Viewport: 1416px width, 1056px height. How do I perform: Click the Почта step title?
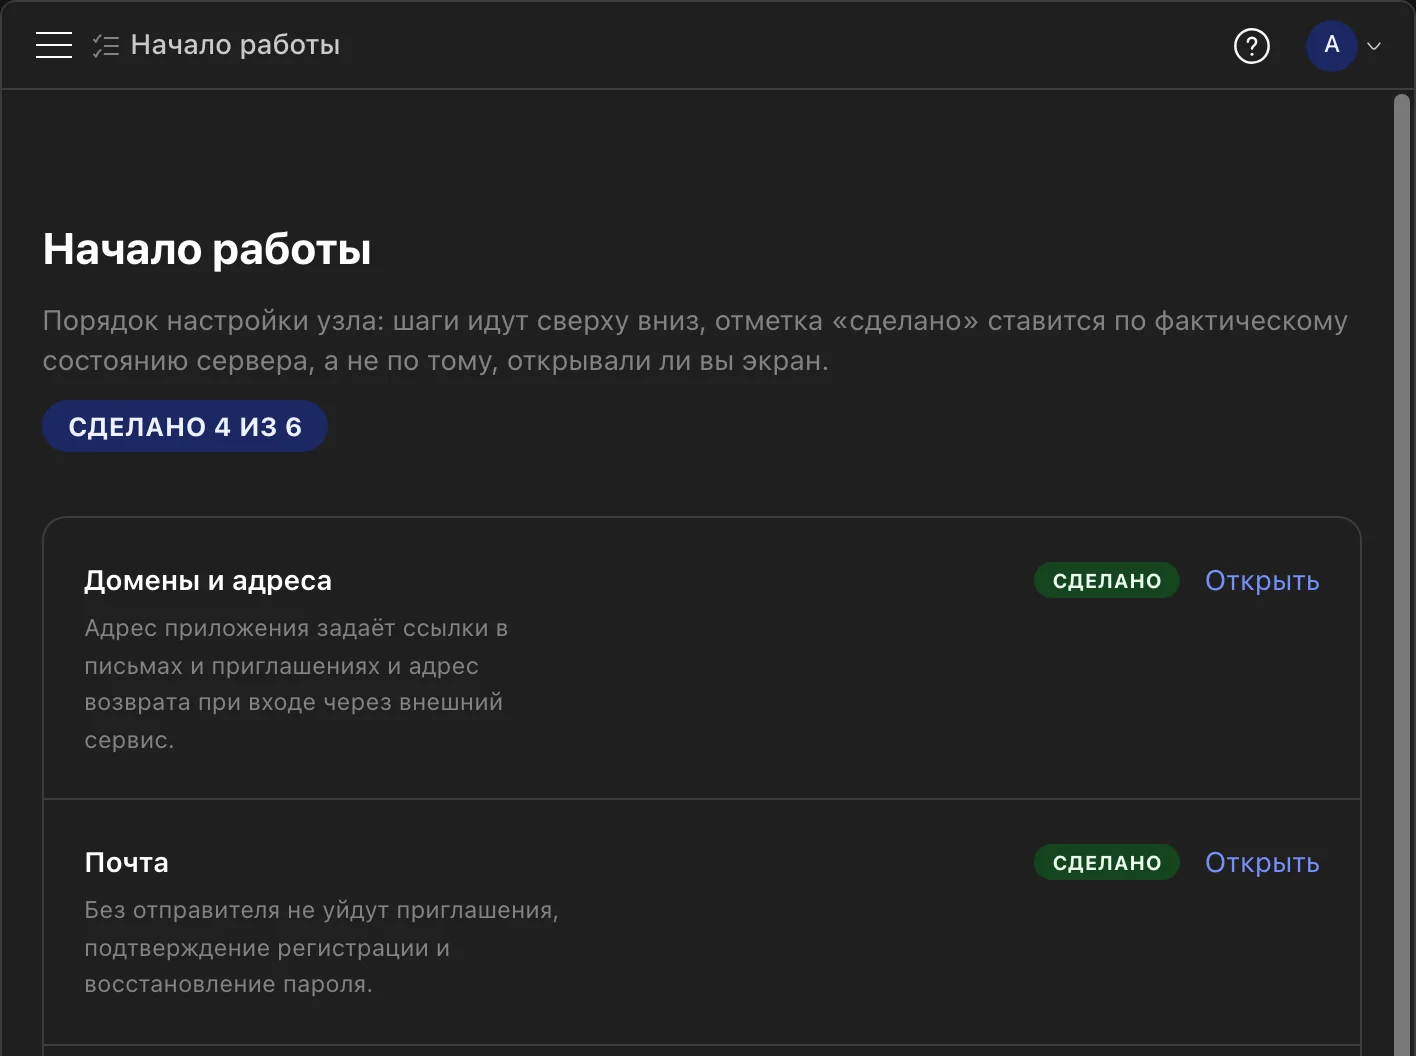pos(127,863)
